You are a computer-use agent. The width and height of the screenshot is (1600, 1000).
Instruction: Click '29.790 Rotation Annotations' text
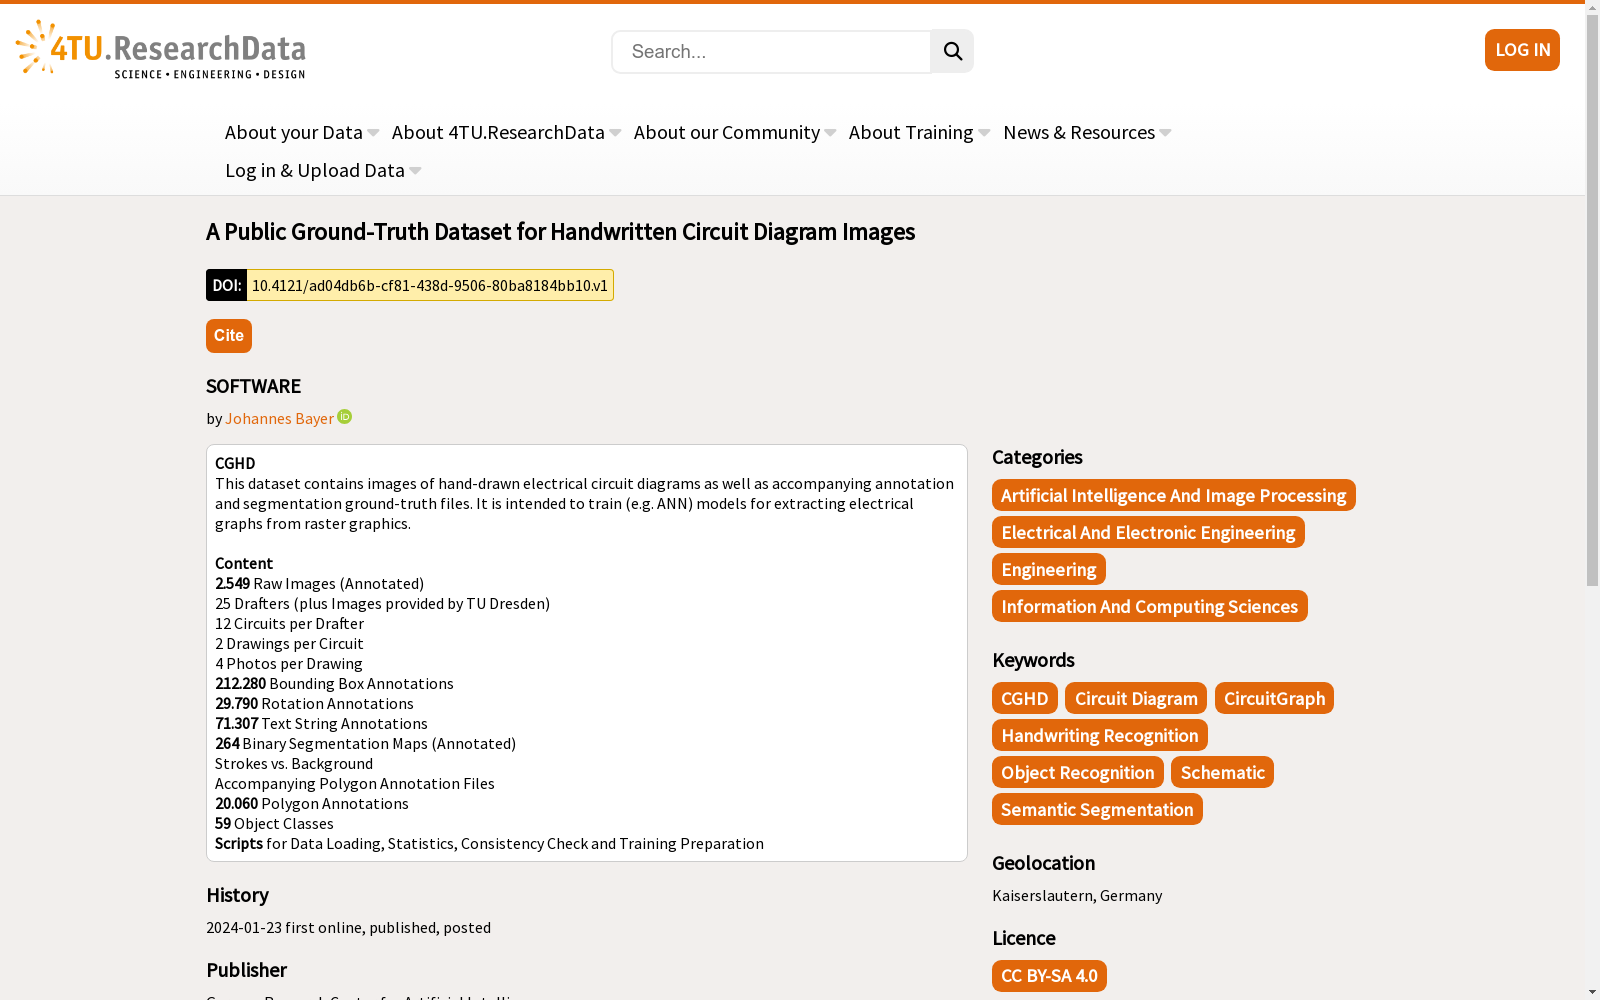tap(314, 703)
